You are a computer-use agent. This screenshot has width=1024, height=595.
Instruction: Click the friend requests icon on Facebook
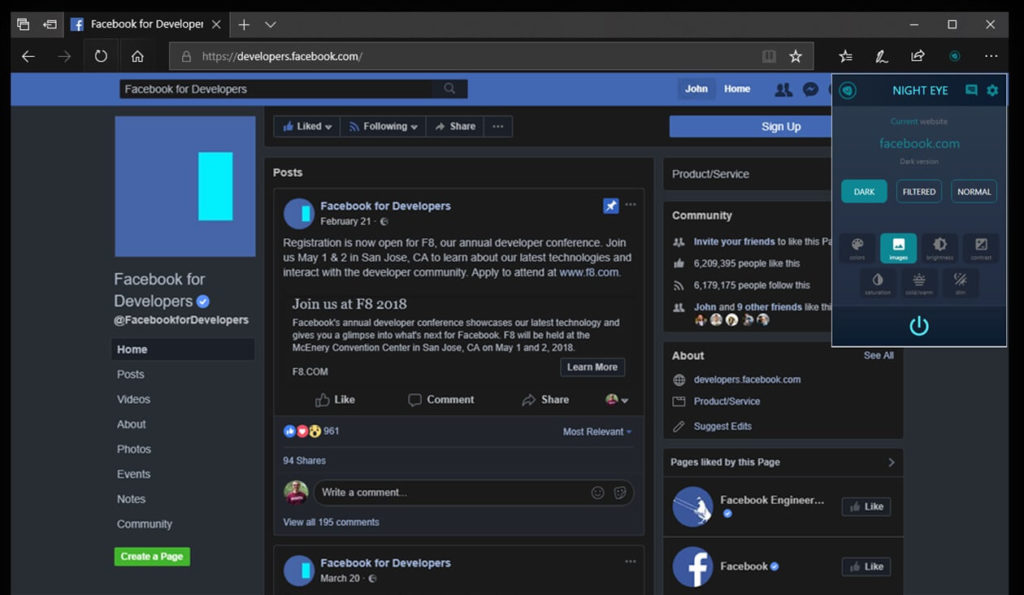[784, 89]
